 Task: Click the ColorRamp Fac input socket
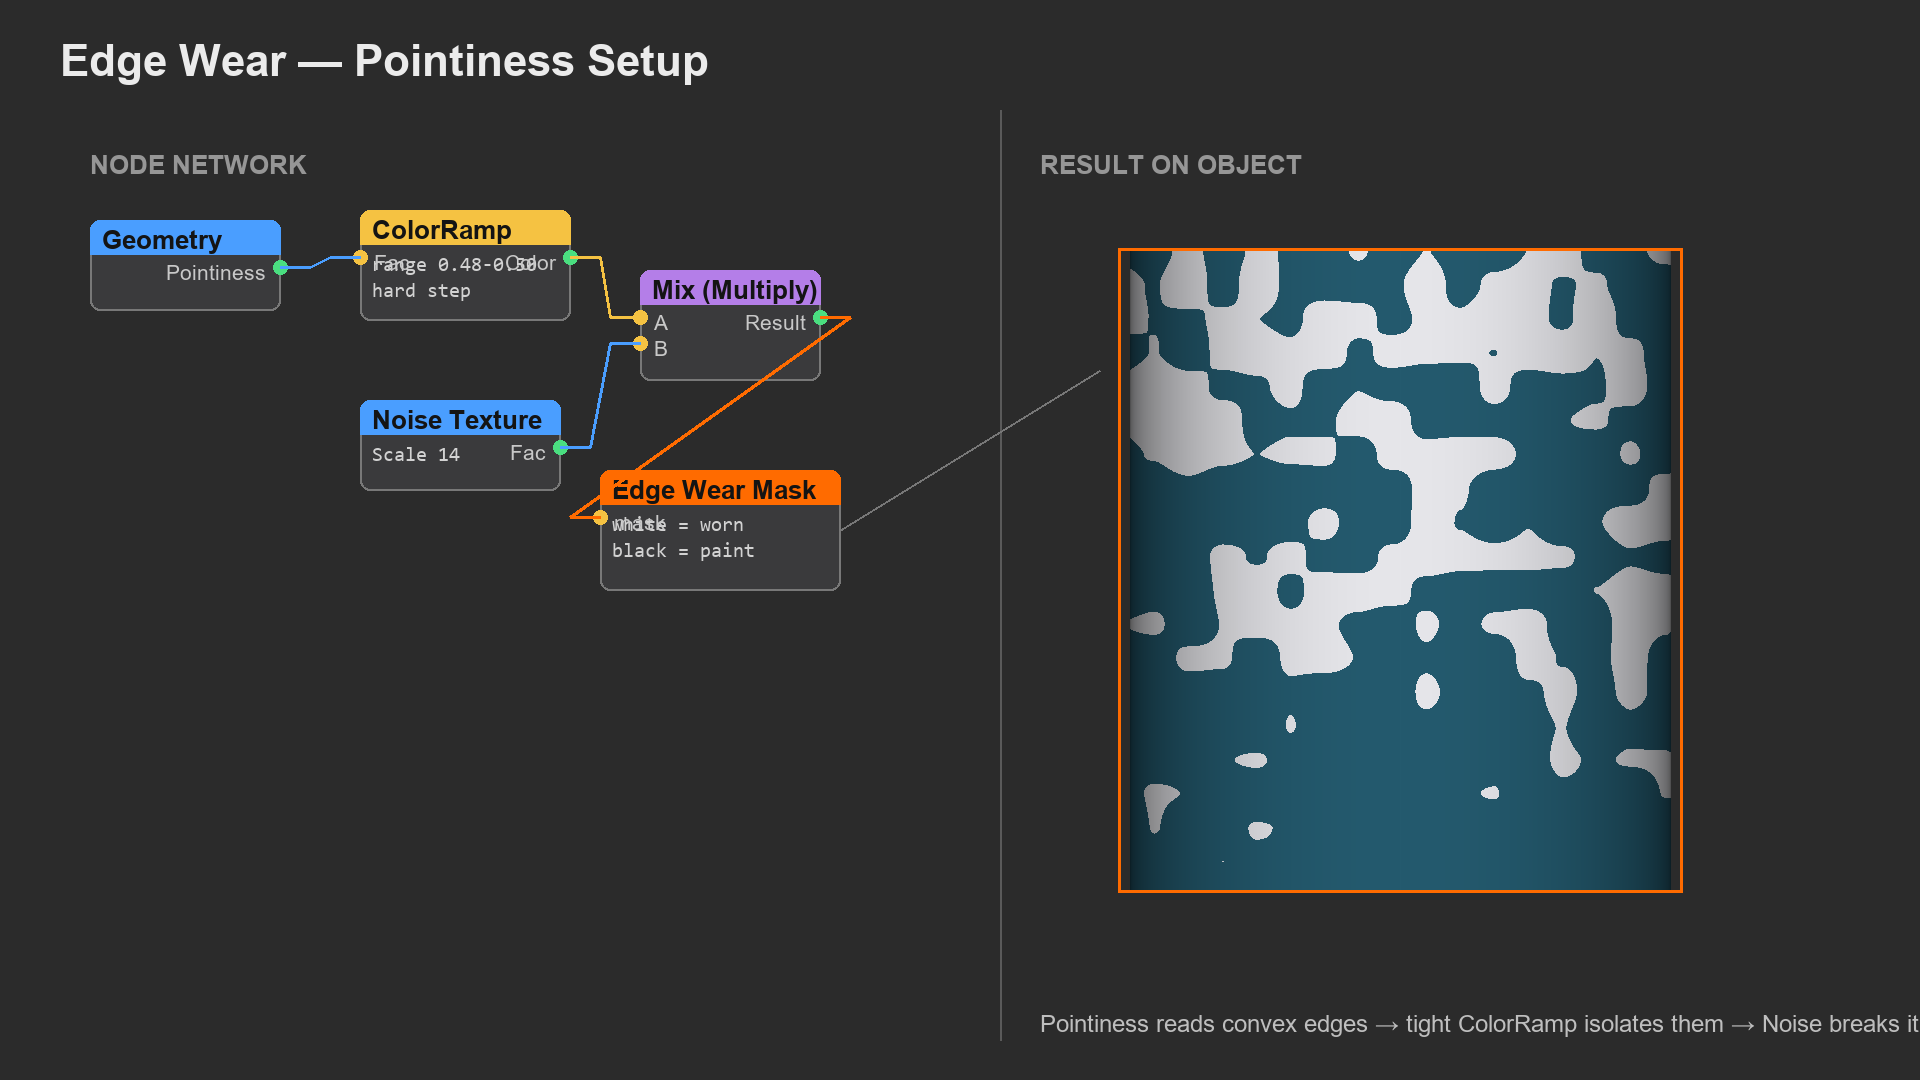(x=360, y=258)
